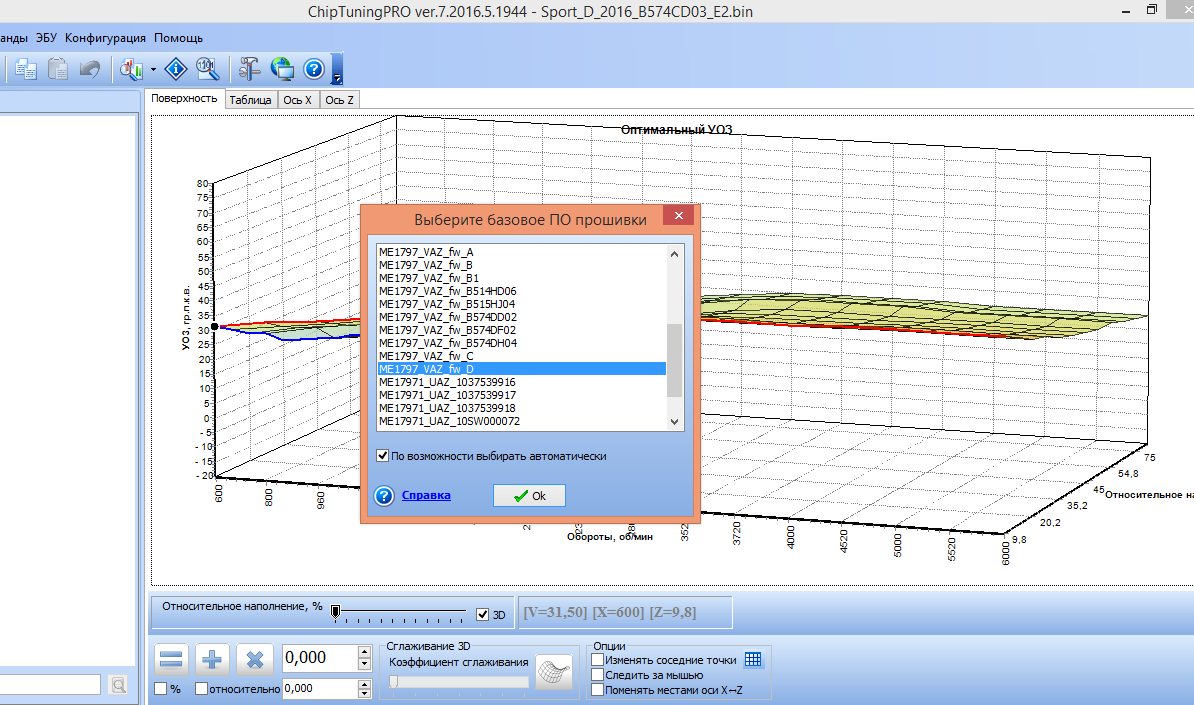
Task: Click the blue grid icon beside neighbor points option
Action: tap(753, 659)
